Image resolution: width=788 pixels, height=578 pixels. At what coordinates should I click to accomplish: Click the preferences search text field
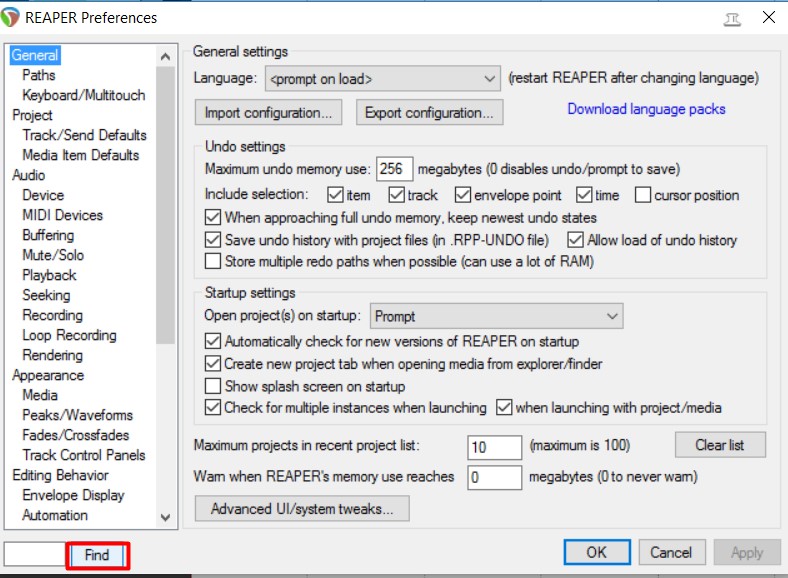35,554
